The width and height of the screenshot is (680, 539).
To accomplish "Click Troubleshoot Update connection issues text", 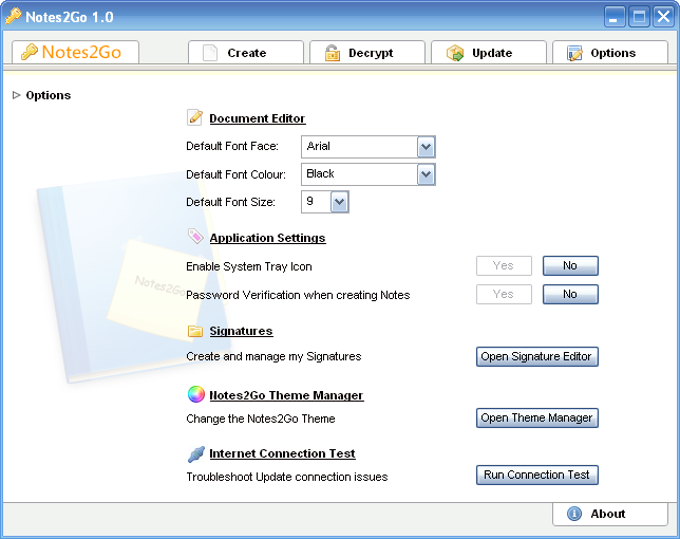I will pyautogui.click(x=287, y=477).
